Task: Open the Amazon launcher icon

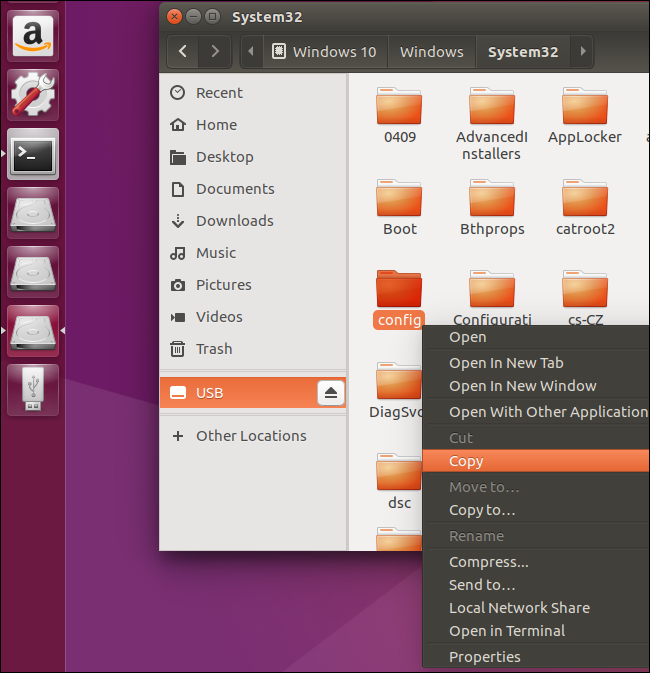Action: pyautogui.click(x=33, y=35)
